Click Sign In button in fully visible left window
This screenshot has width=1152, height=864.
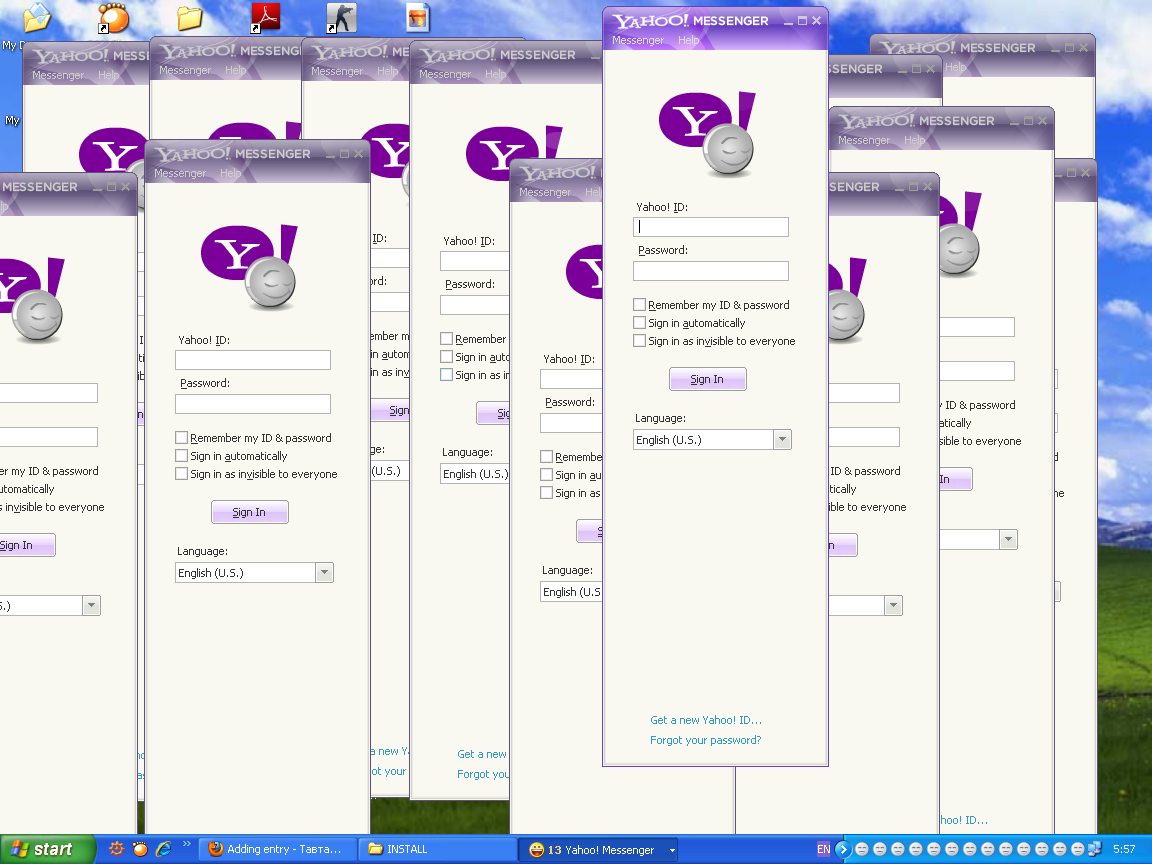(250, 512)
